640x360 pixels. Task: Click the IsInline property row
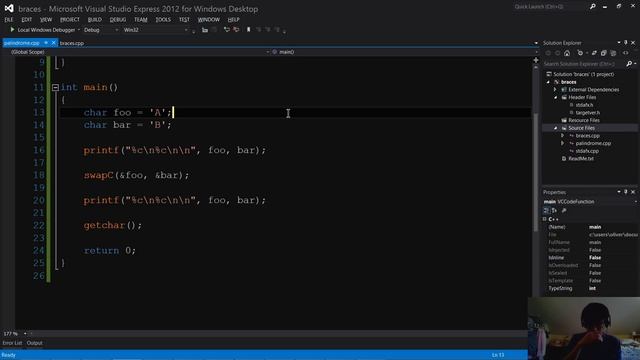pos(591,258)
